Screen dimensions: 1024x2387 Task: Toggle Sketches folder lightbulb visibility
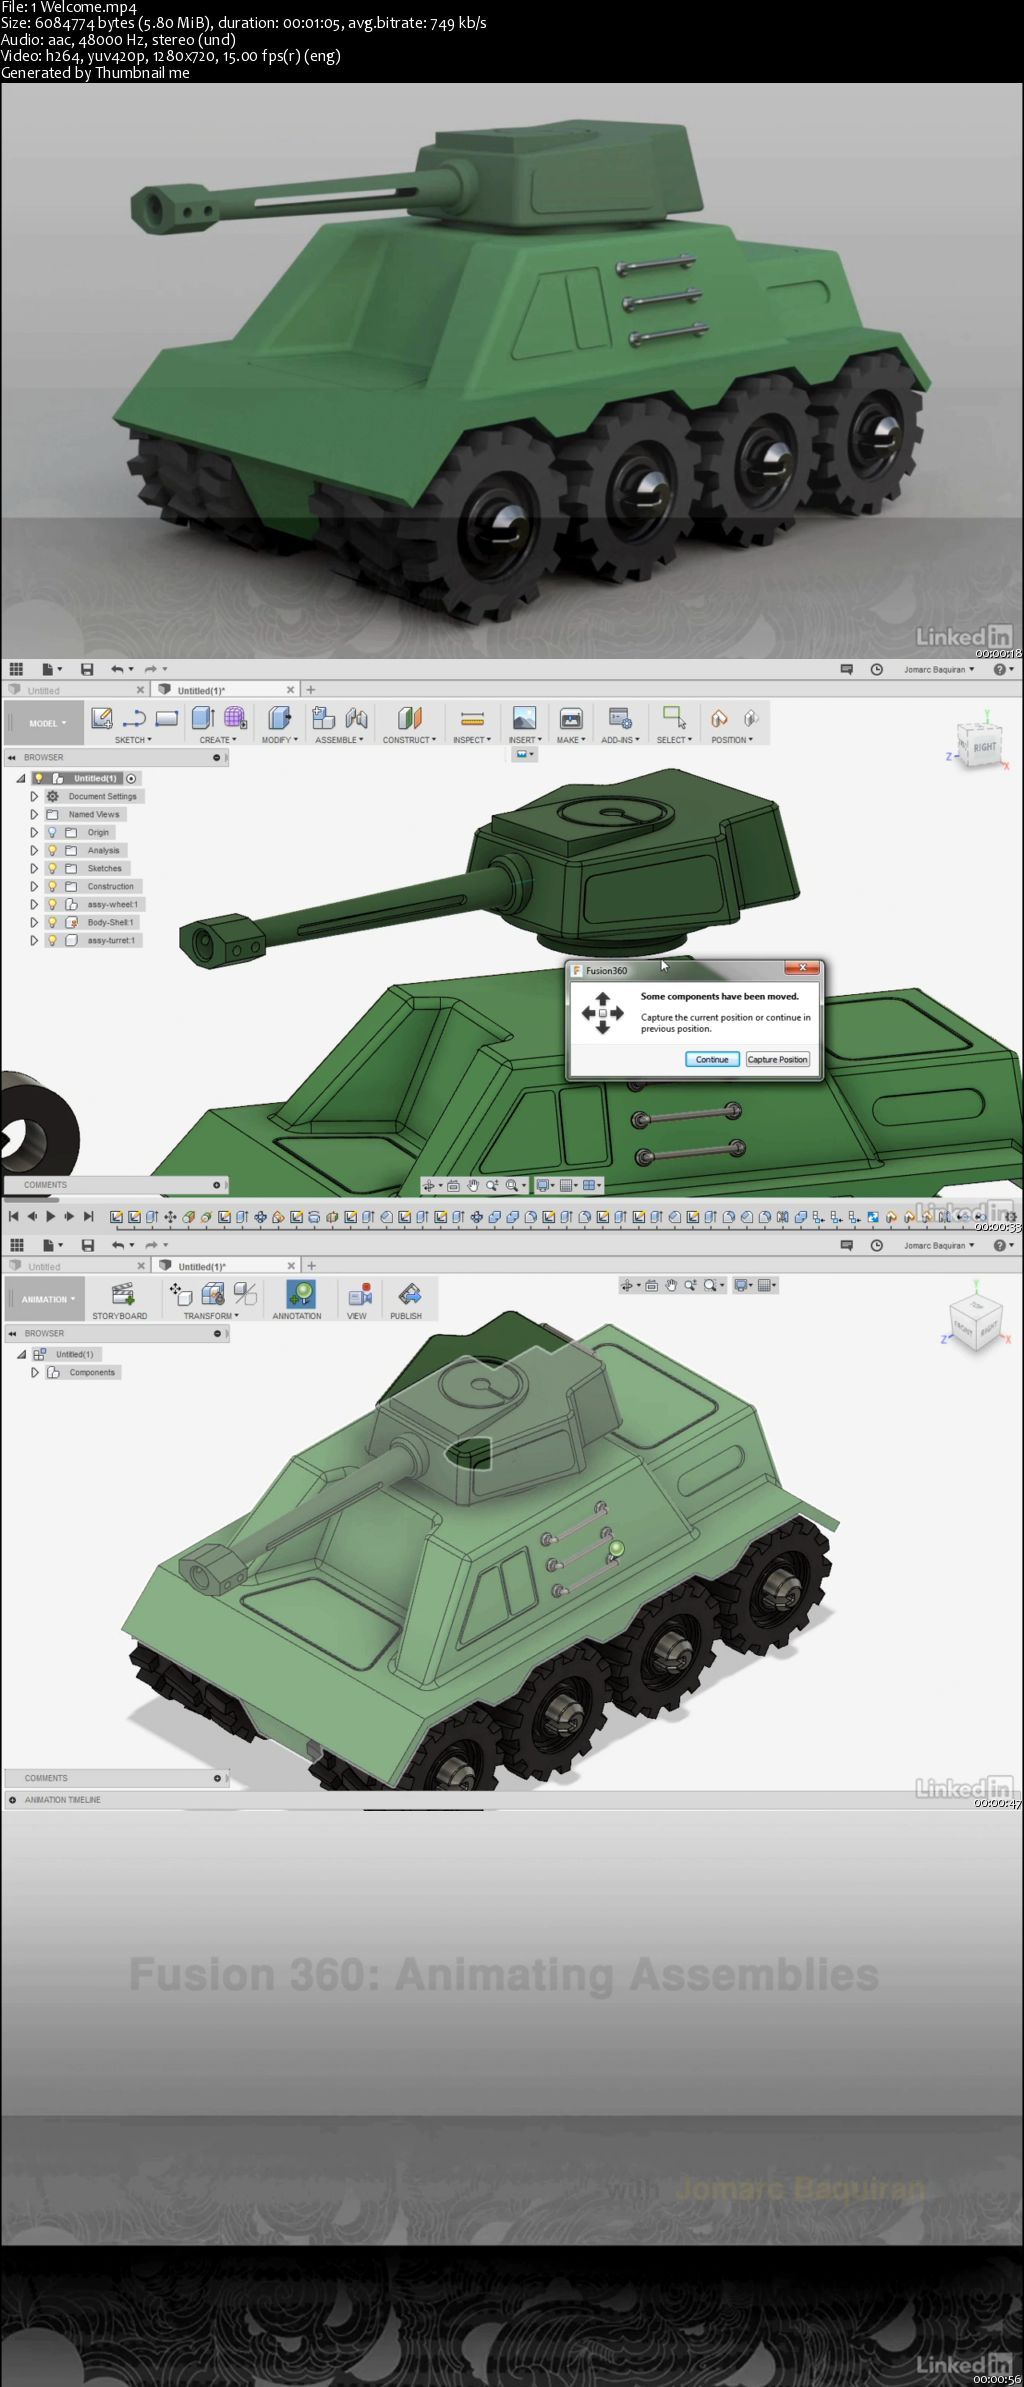(x=52, y=868)
